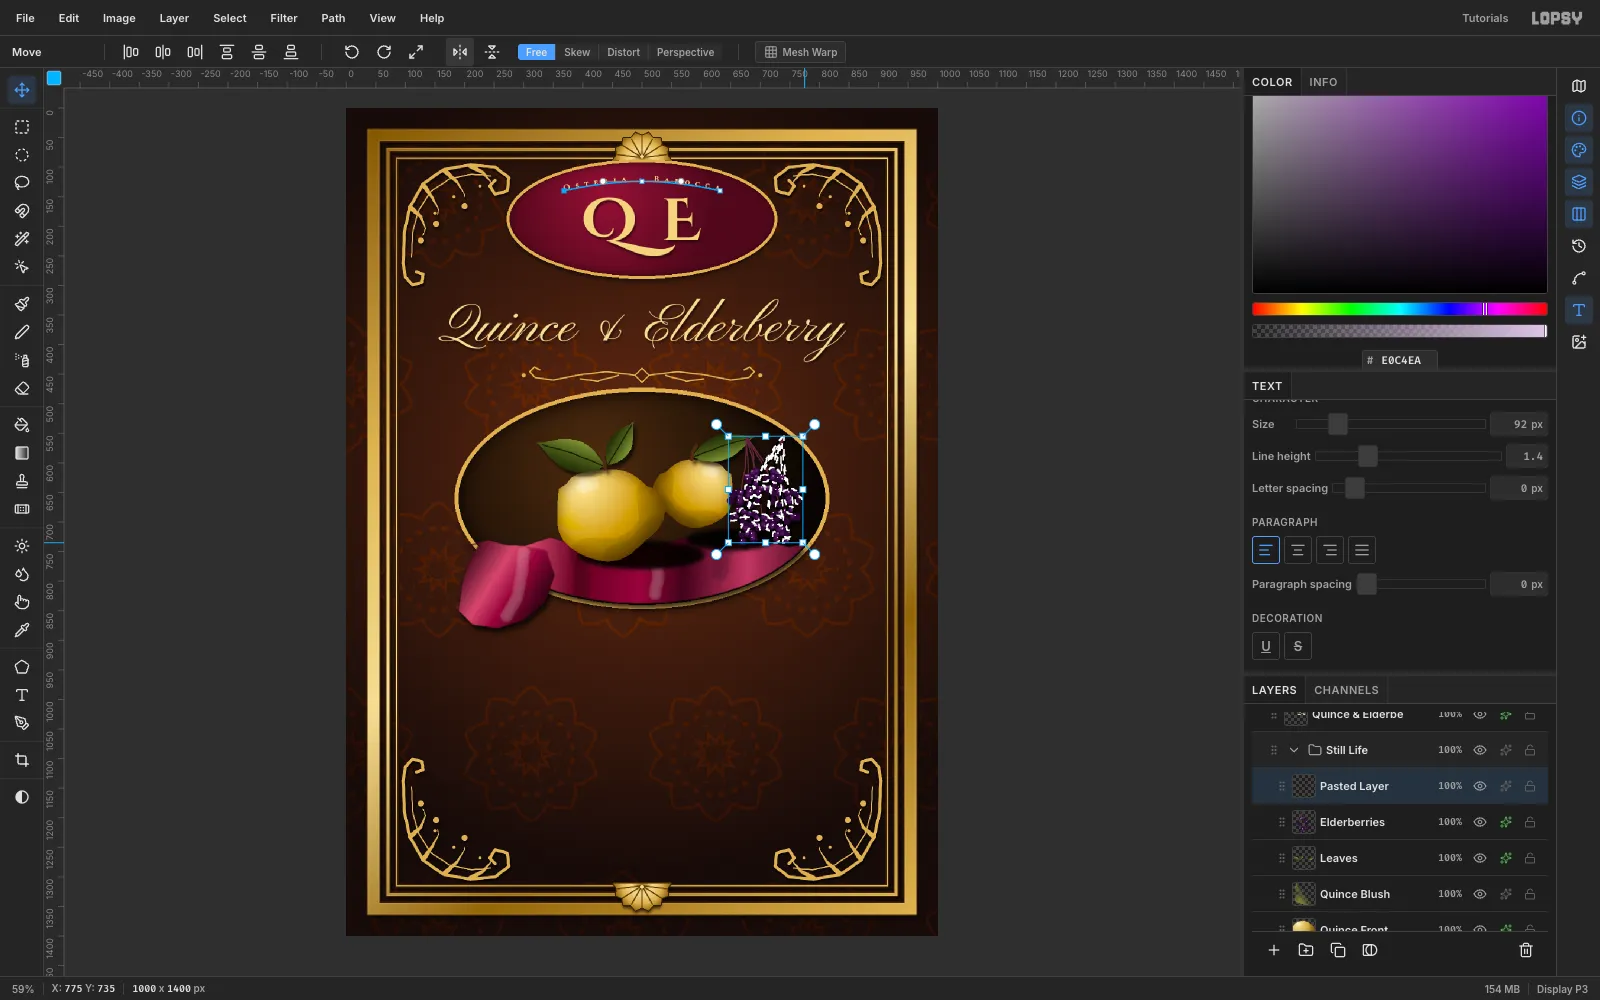Viewport: 1600px width, 1000px height.
Task: Hide the Pasted Layer
Action: pyautogui.click(x=1480, y=786)
